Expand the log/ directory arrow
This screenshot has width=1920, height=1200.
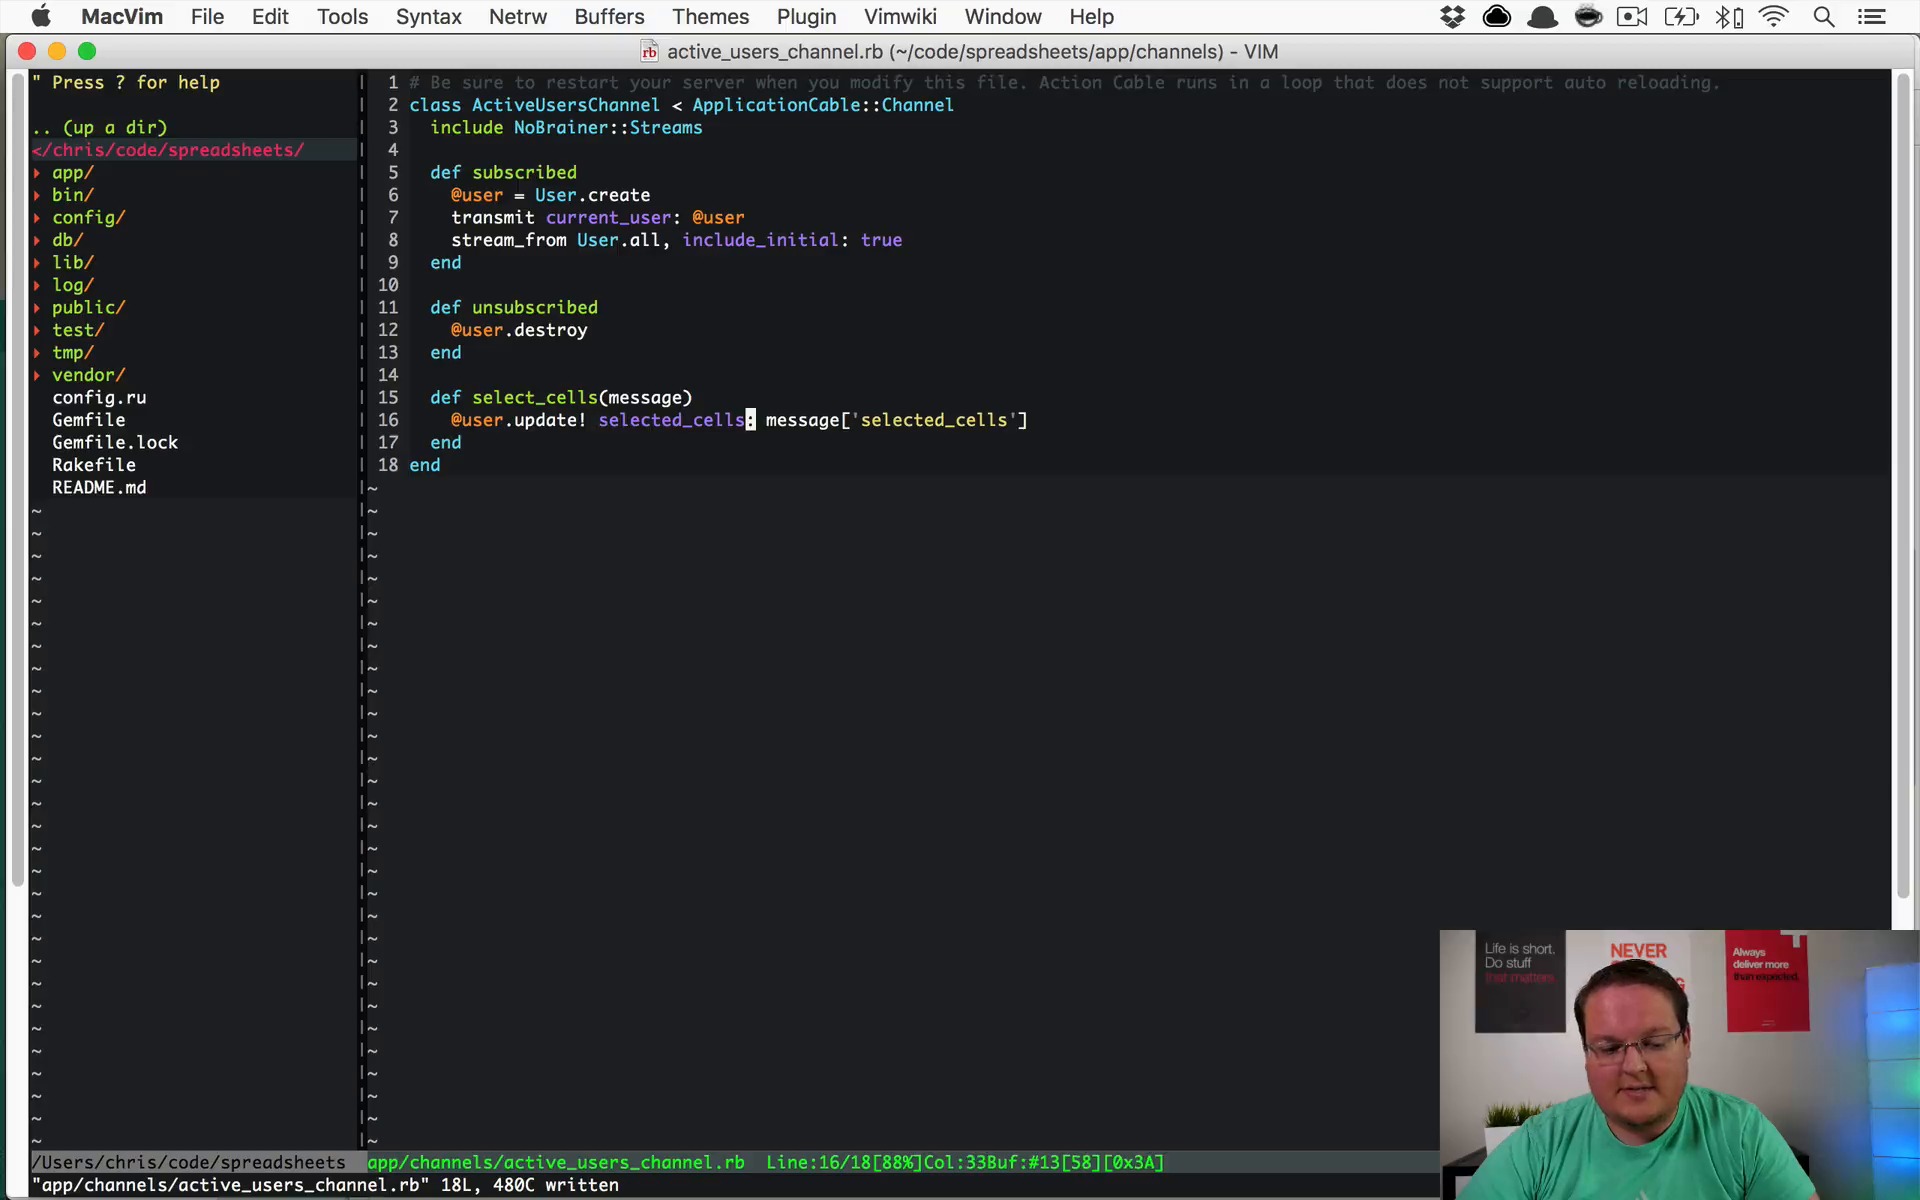pos(37,285)
